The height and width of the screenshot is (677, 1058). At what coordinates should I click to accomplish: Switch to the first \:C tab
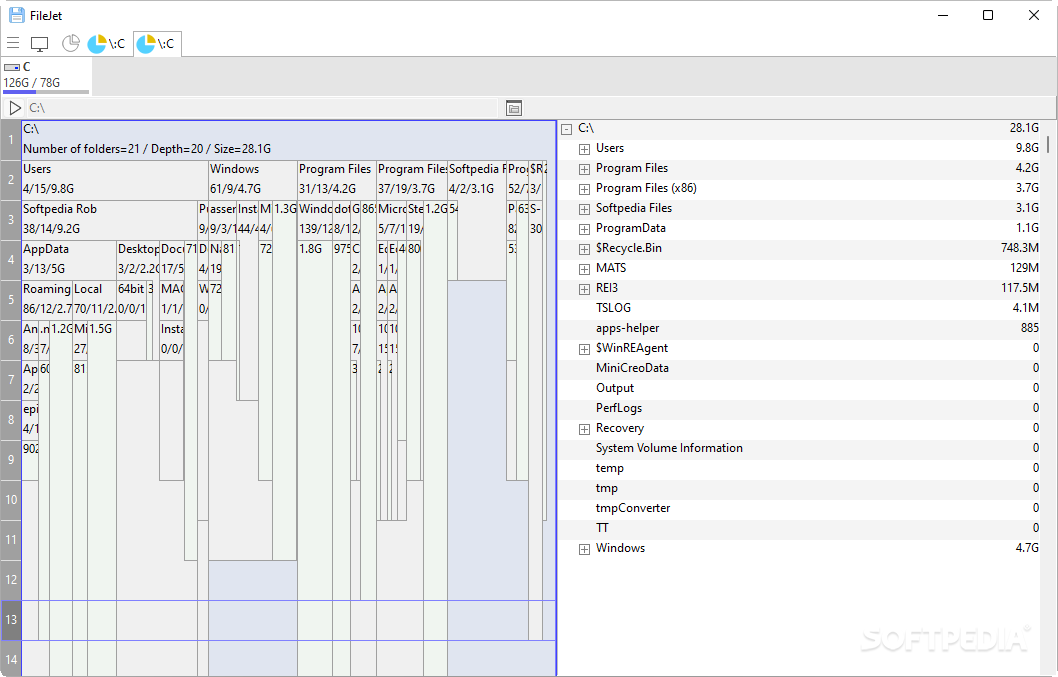pyautogui.click(x=107, y=44)
